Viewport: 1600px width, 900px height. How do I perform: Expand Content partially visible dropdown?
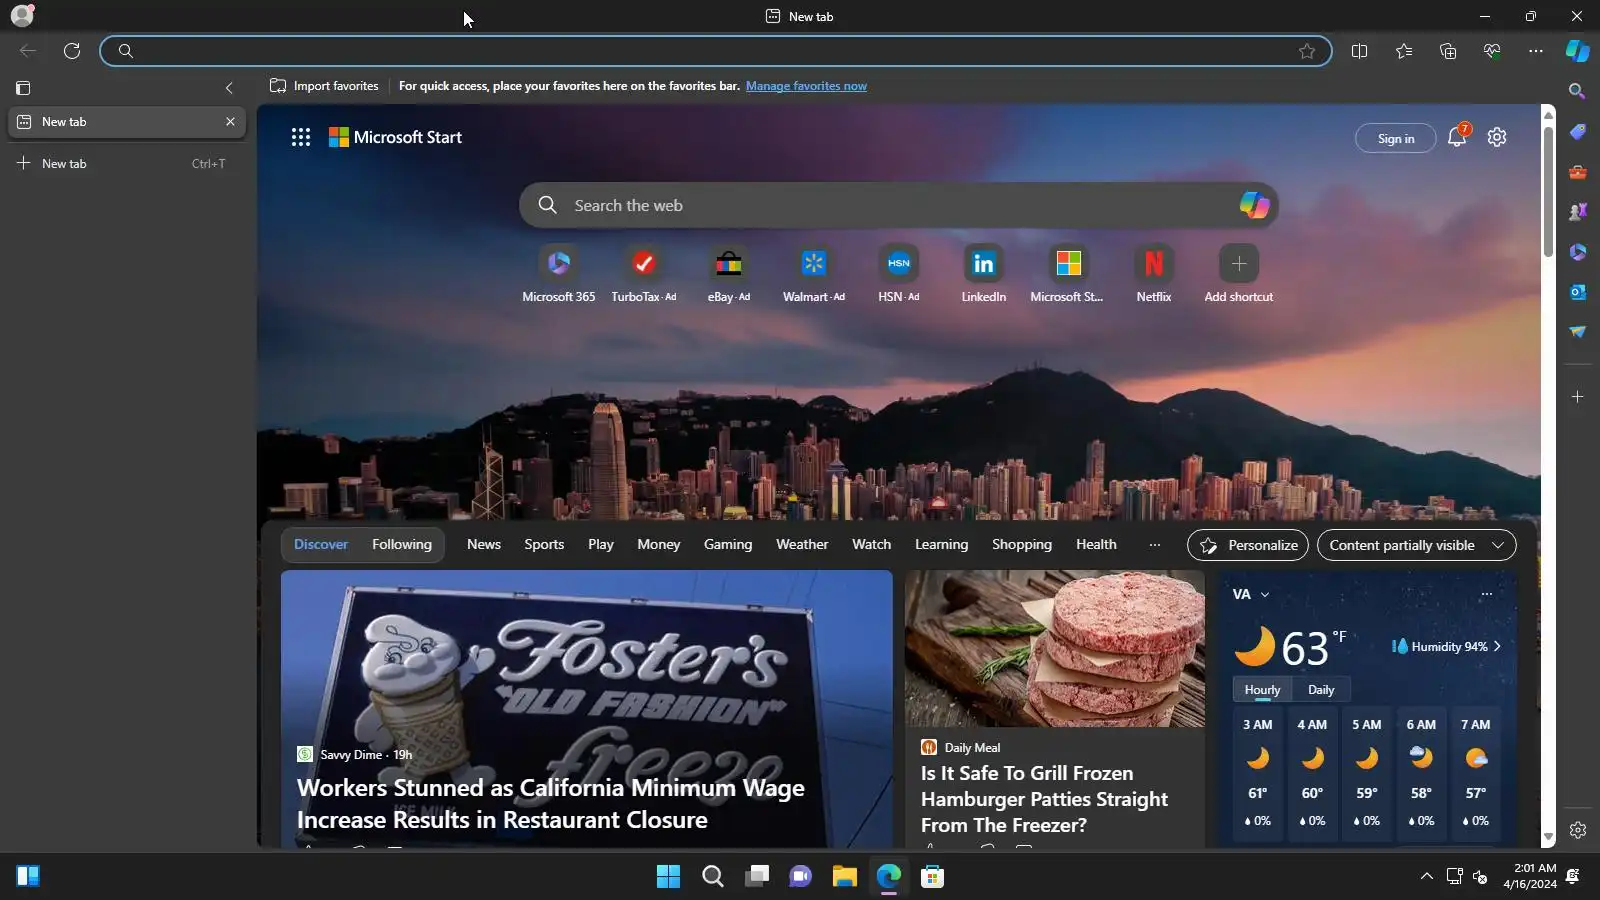pos(1417,545)
